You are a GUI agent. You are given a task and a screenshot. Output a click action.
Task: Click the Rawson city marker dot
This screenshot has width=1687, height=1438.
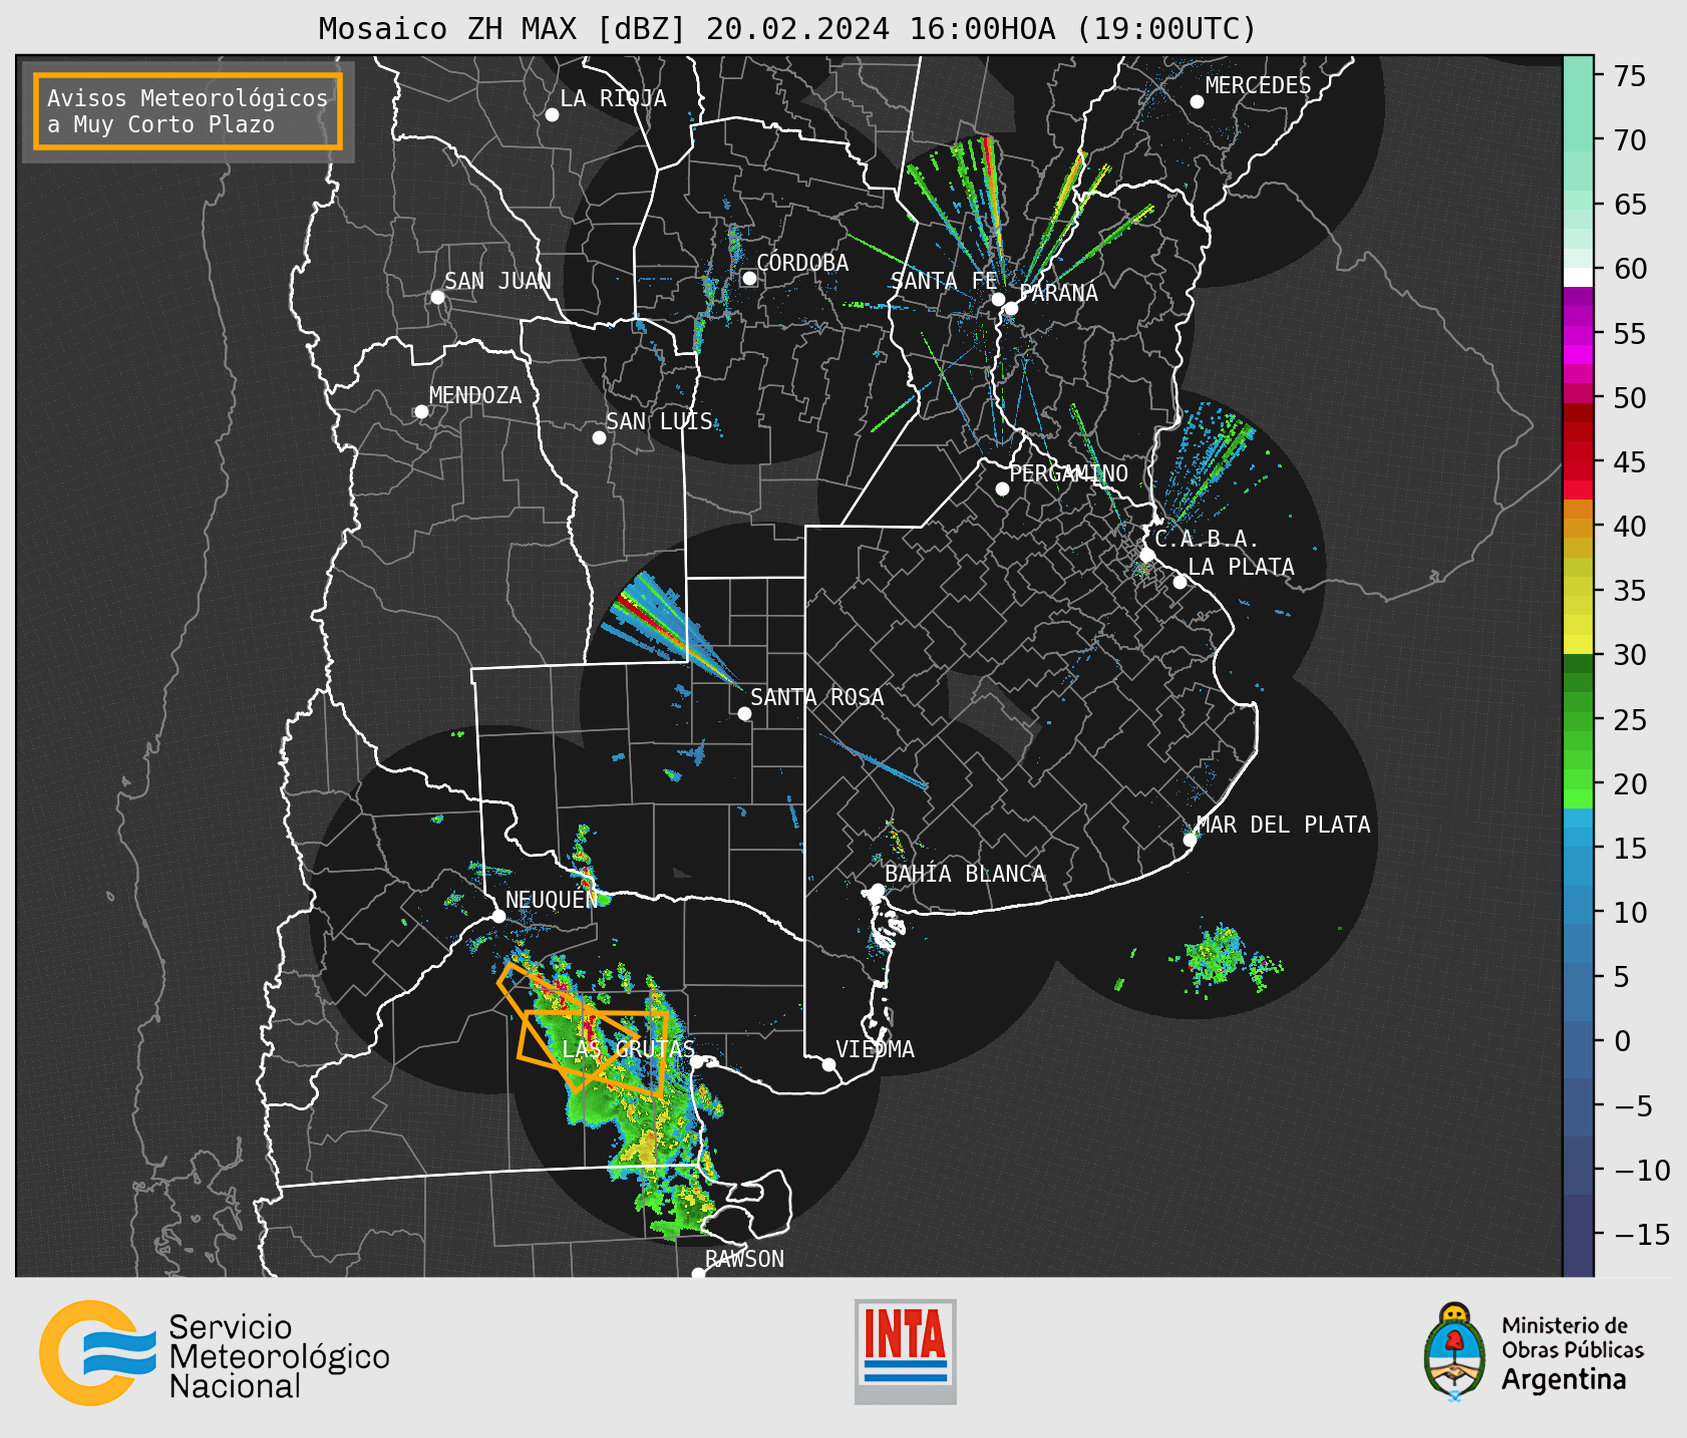[x=698, y=1274]
